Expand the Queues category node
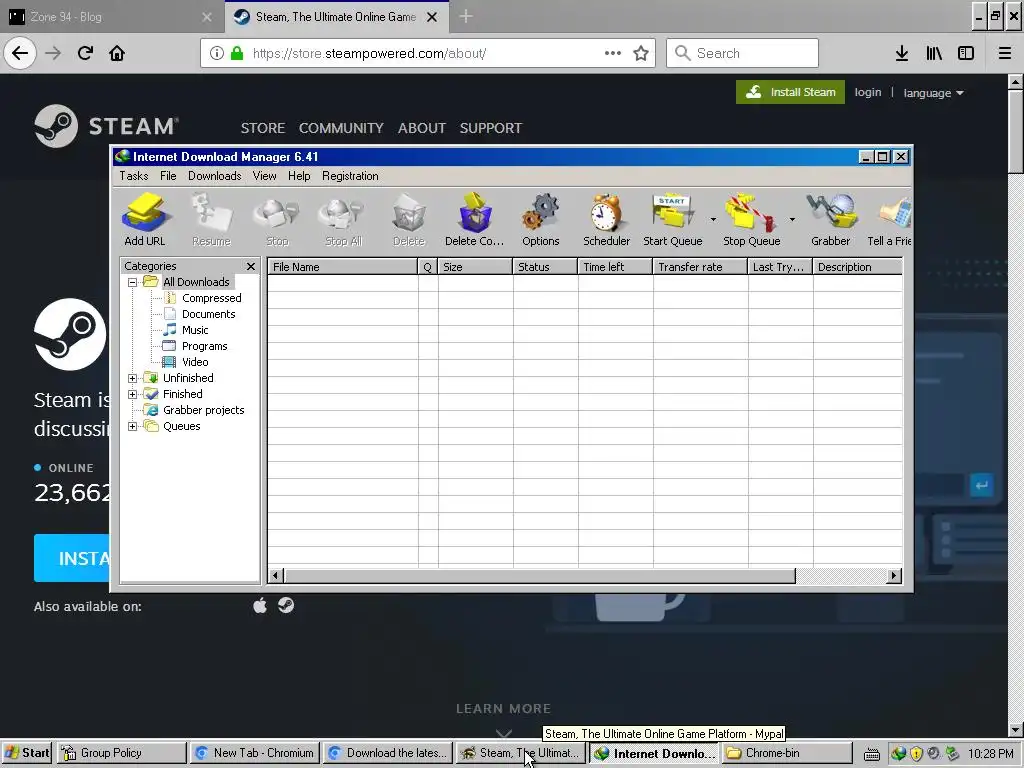1024x768 pixels. 133,426
